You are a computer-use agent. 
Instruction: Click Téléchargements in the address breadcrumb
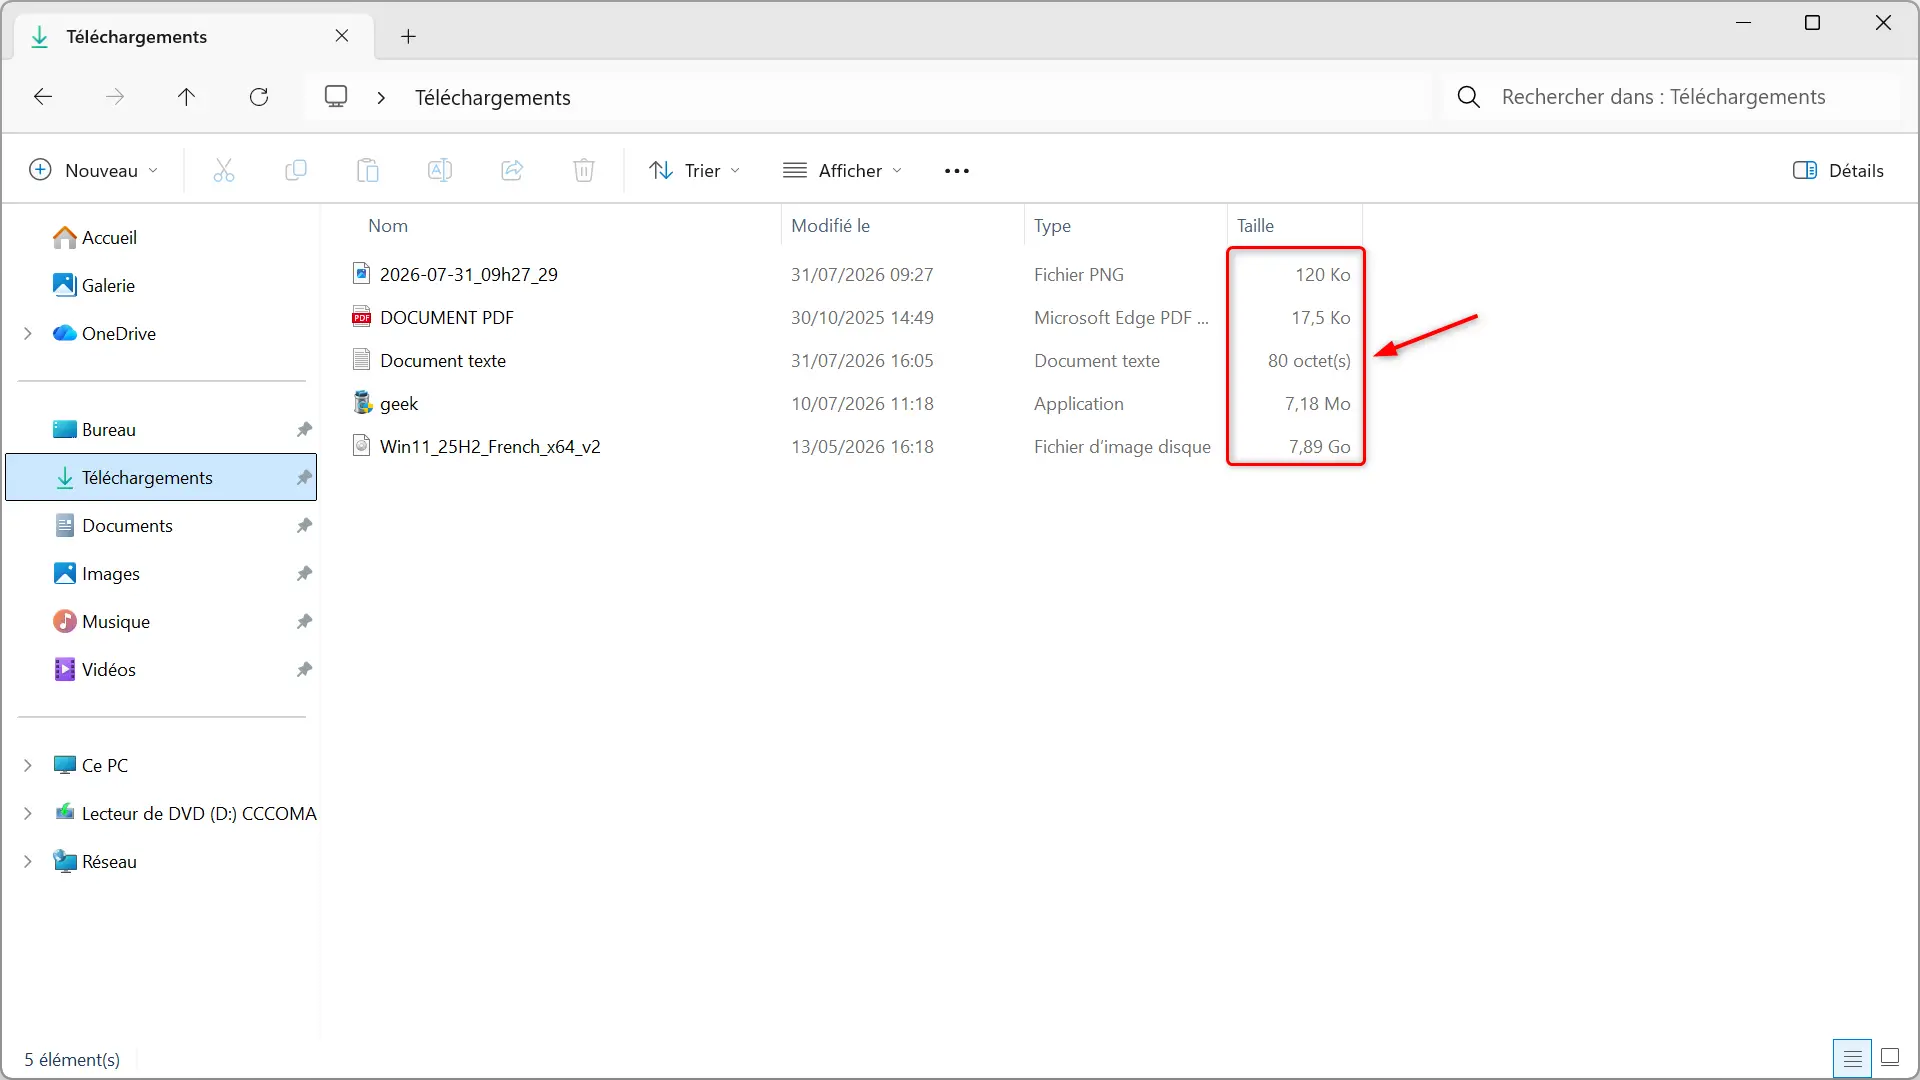(493, 98)
